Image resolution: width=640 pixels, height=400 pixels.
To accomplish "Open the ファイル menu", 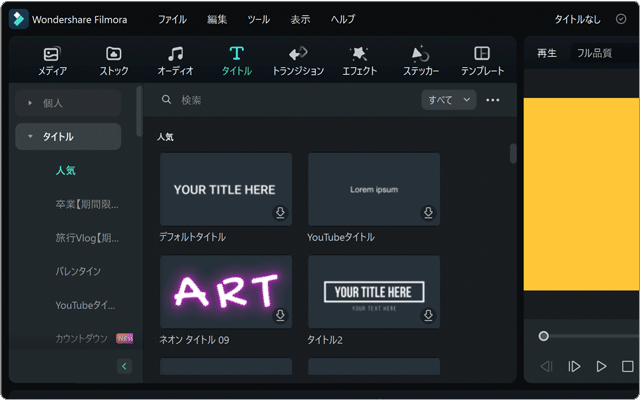I will [x=172, y=19].
